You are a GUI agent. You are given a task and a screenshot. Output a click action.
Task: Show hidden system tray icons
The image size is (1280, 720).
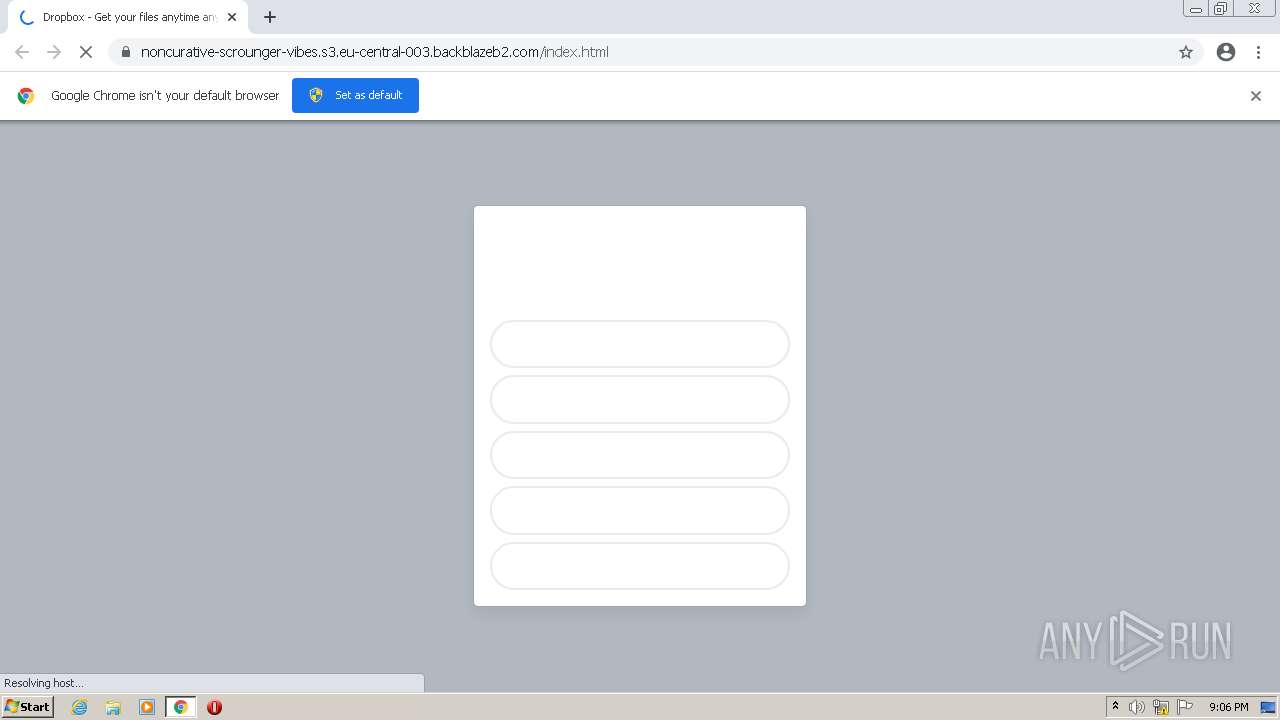click(1115, 707)
